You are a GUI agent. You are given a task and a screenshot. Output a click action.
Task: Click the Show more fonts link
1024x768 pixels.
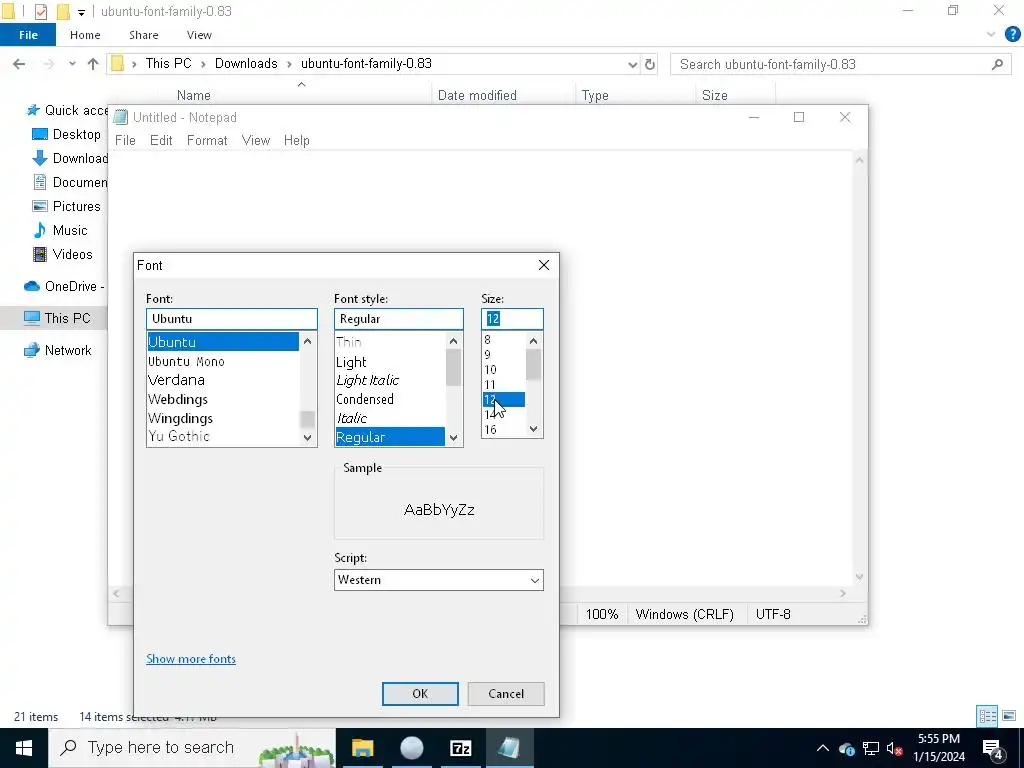tap(191, 659)
